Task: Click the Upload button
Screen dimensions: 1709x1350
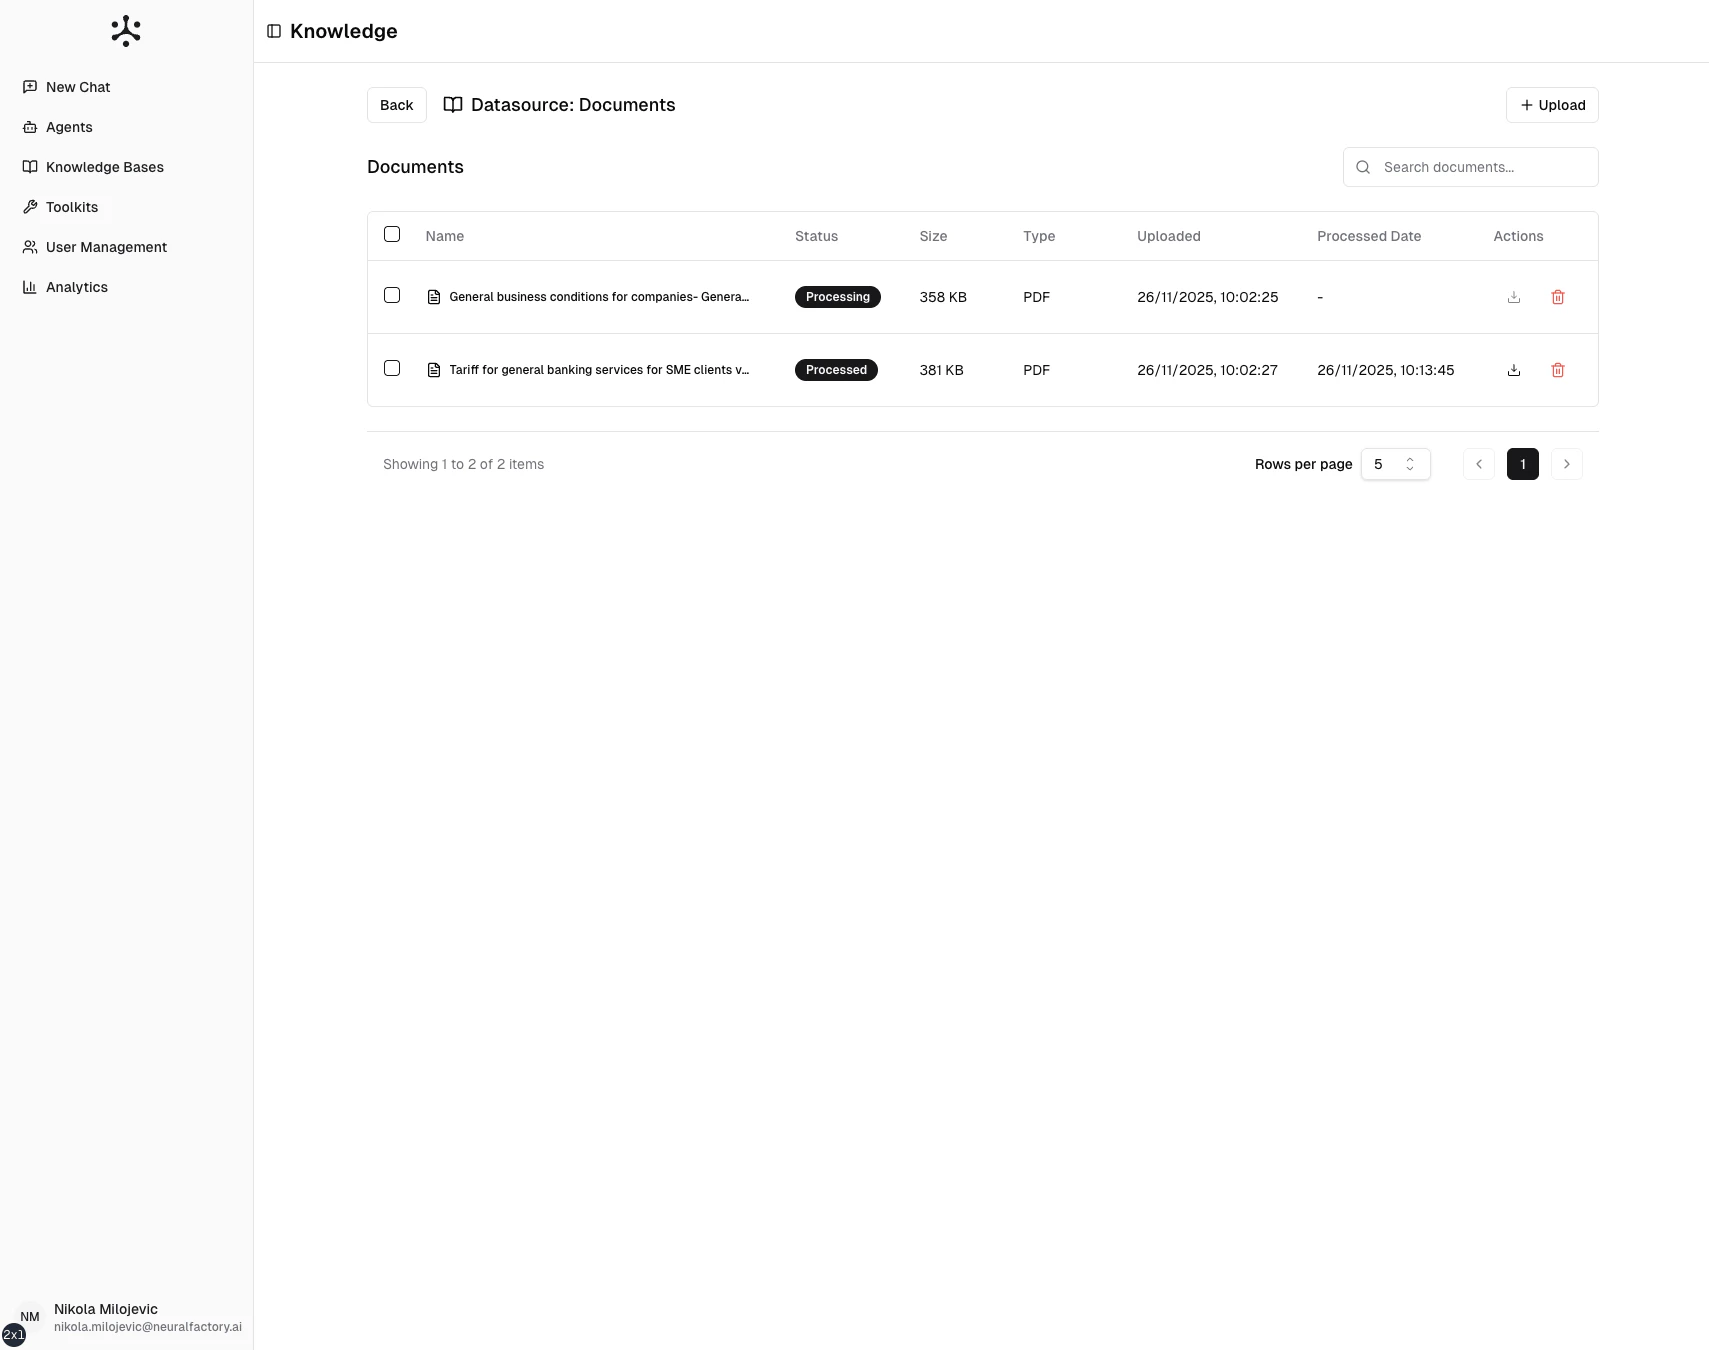Action: (1552, 105)
